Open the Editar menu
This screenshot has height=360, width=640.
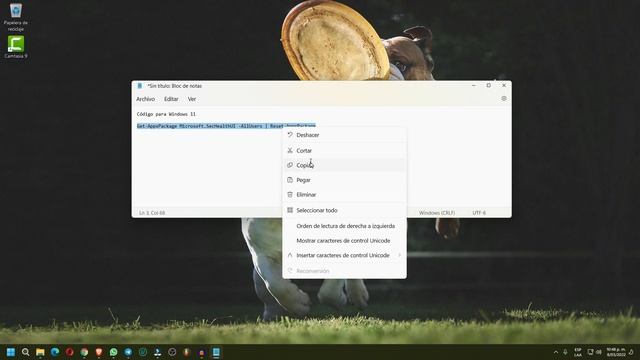(171, 99)
